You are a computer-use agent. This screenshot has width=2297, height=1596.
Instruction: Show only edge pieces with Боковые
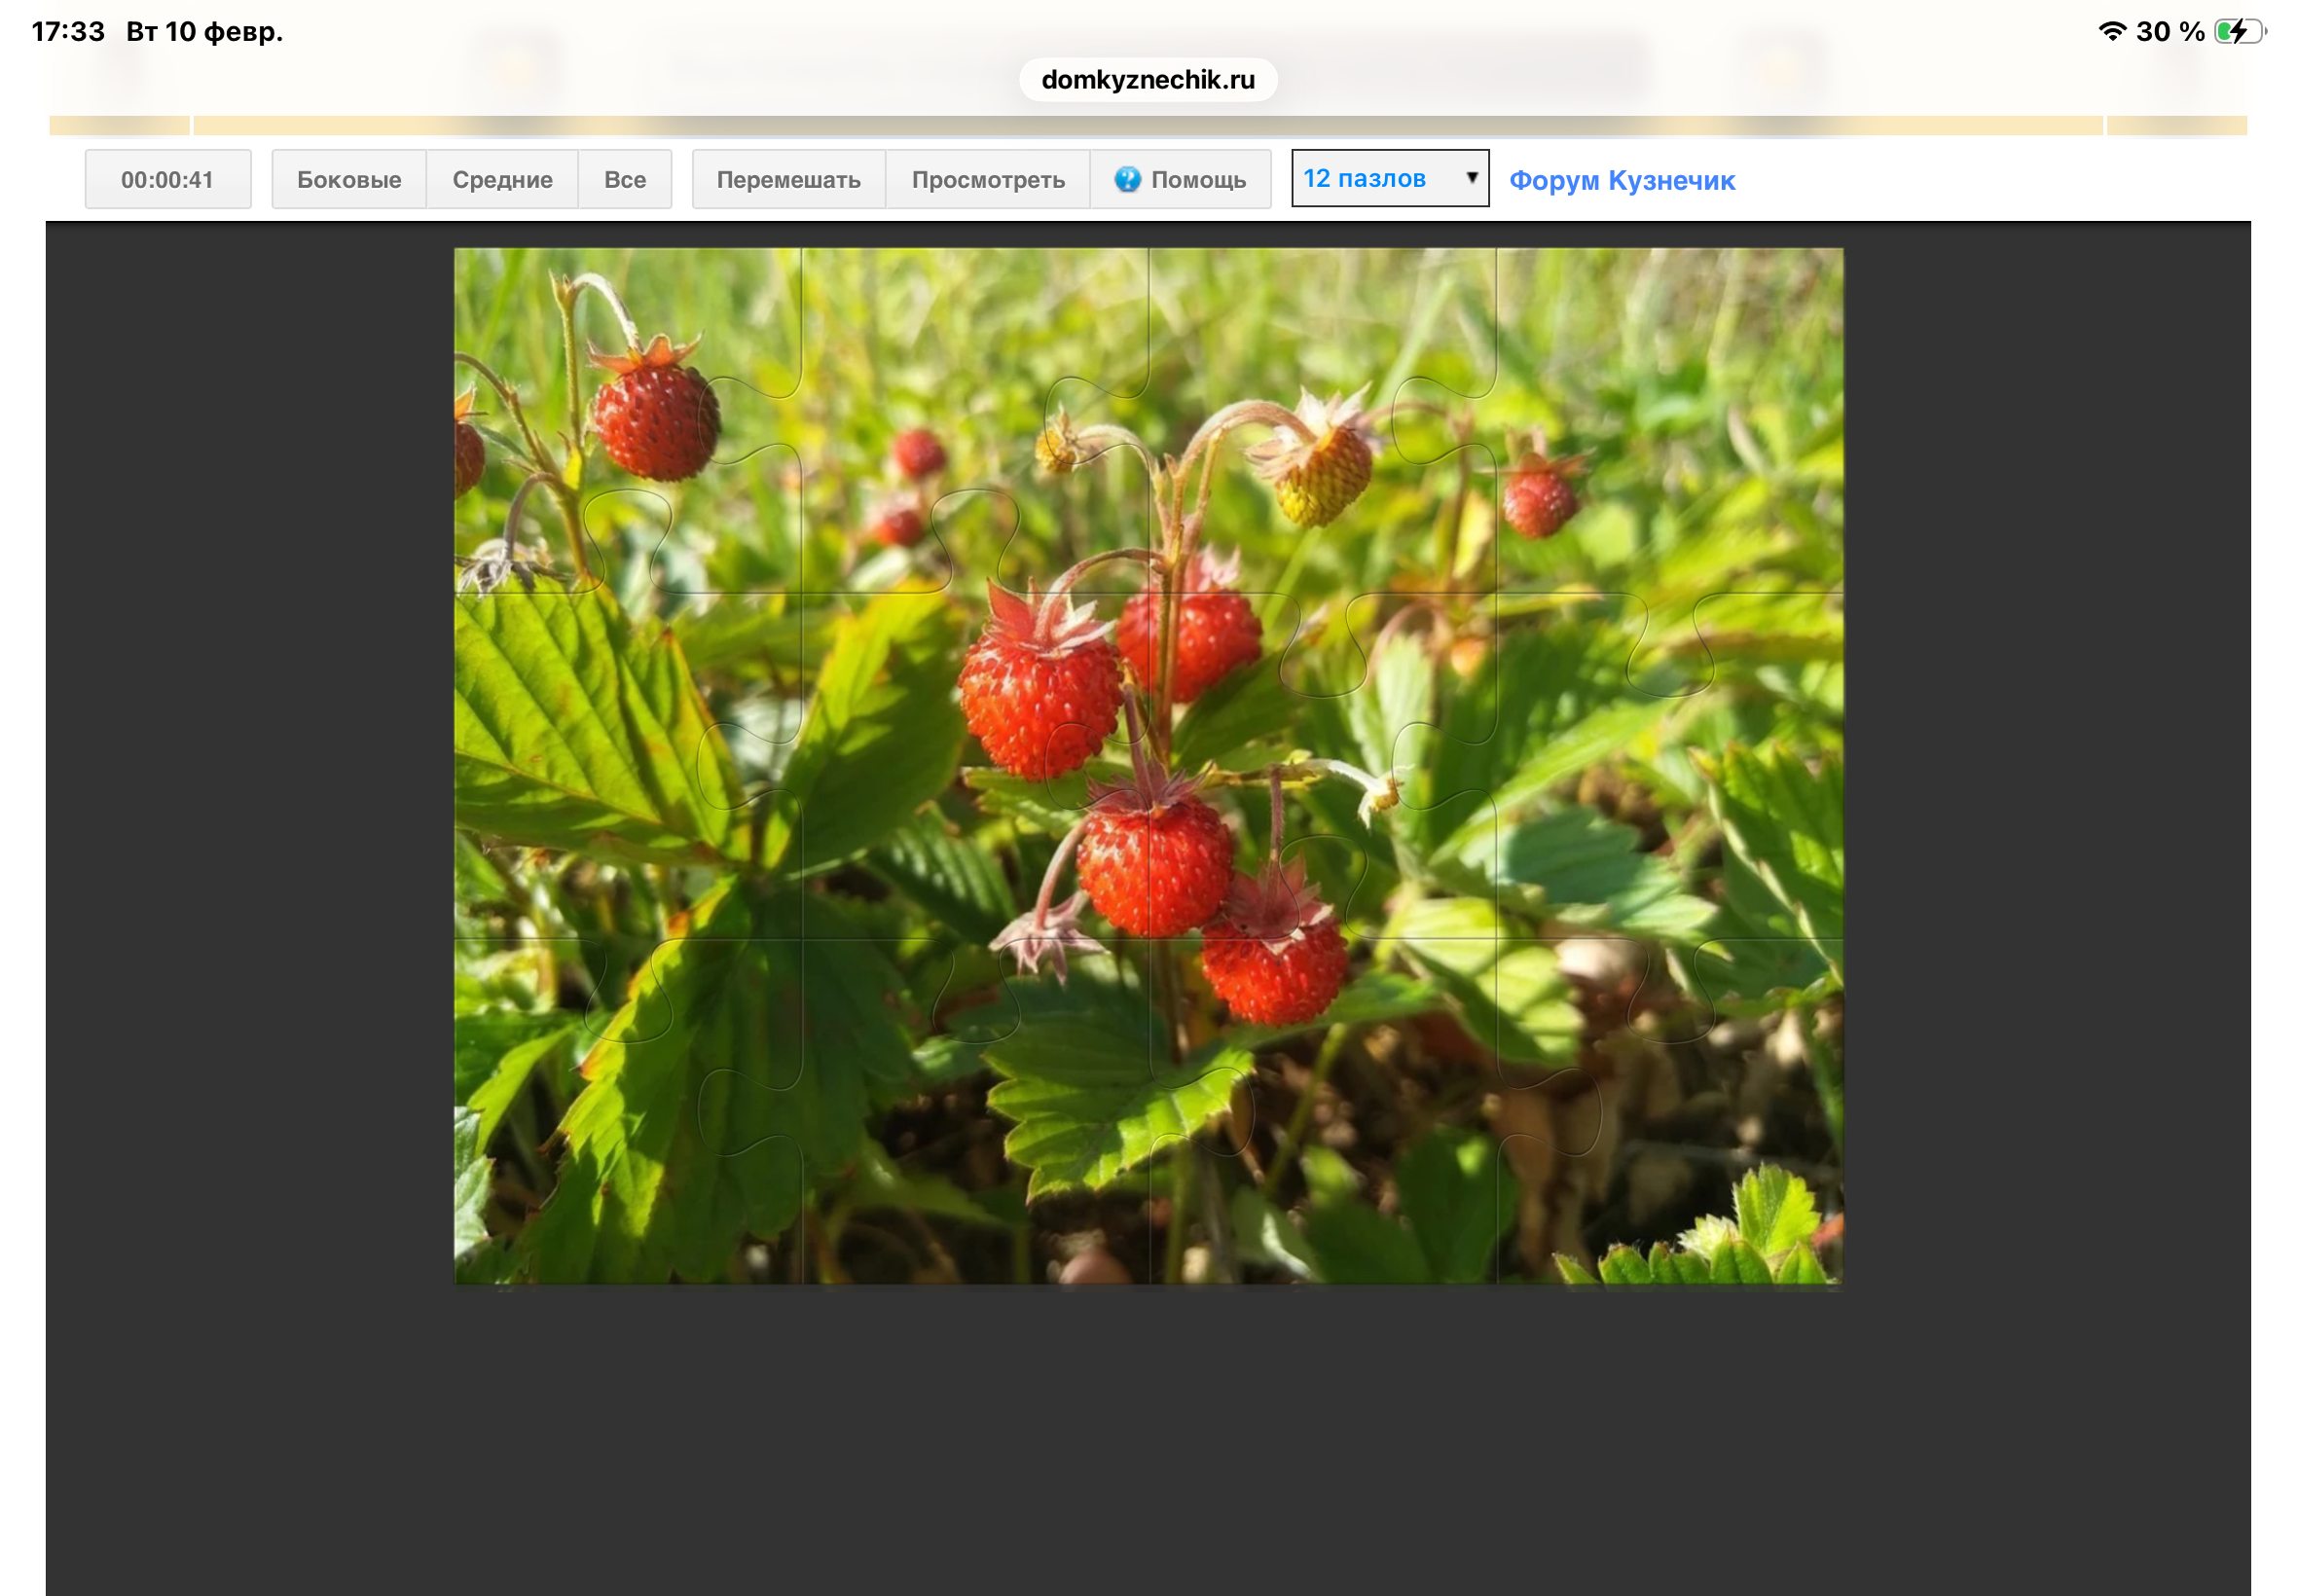(348, 179)
